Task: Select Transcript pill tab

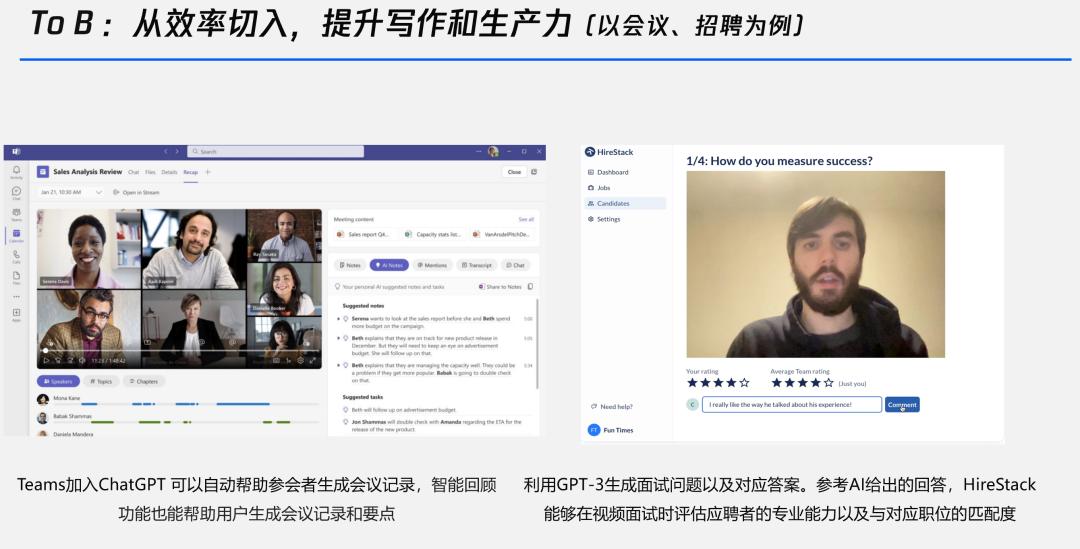Action: point(477,265)
